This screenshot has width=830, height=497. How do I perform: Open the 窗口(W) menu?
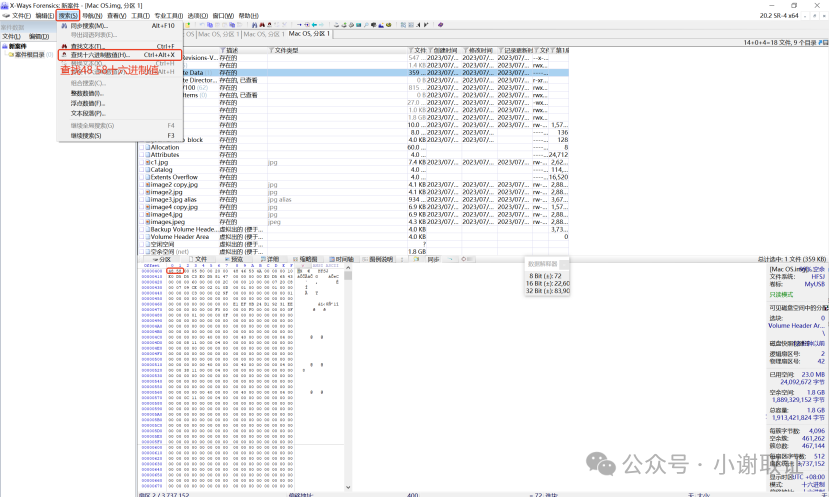coord(223,16)
